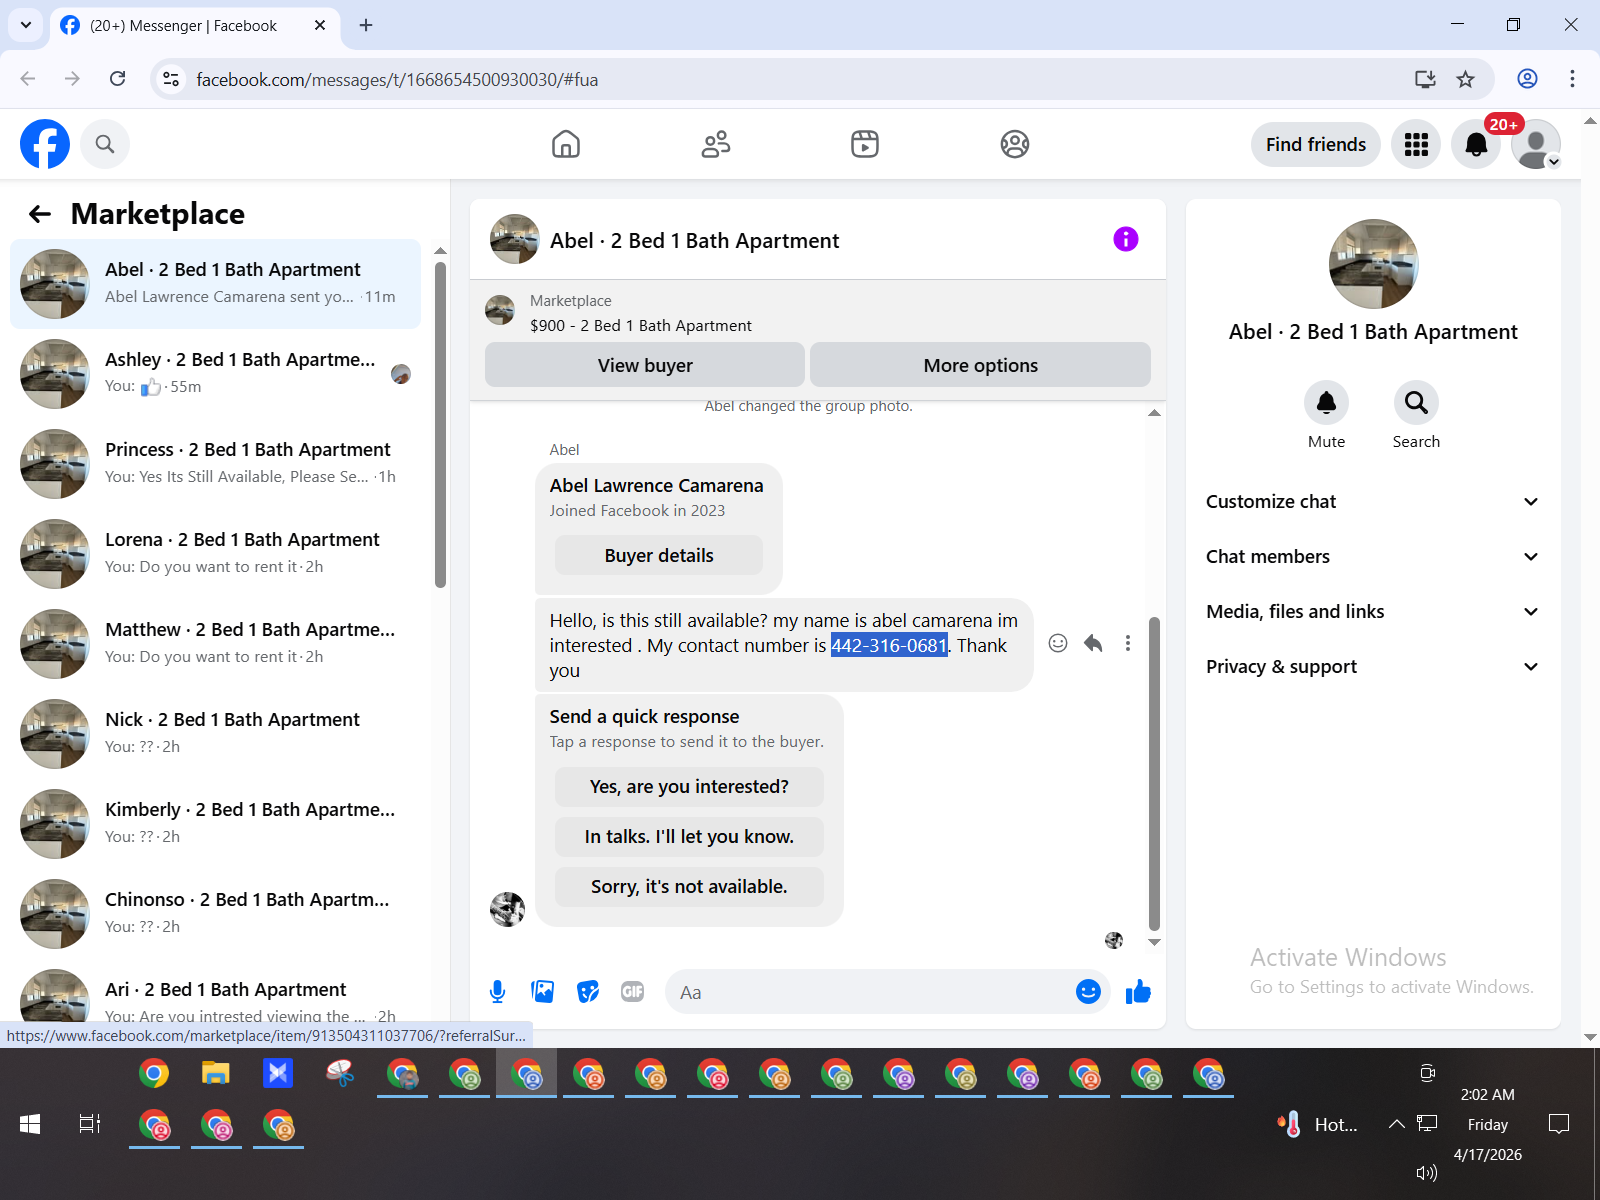Screen dimensions: 1600x1200
Task: Open Matthew conversation in Marketplace list
Action: coord(215,644)
